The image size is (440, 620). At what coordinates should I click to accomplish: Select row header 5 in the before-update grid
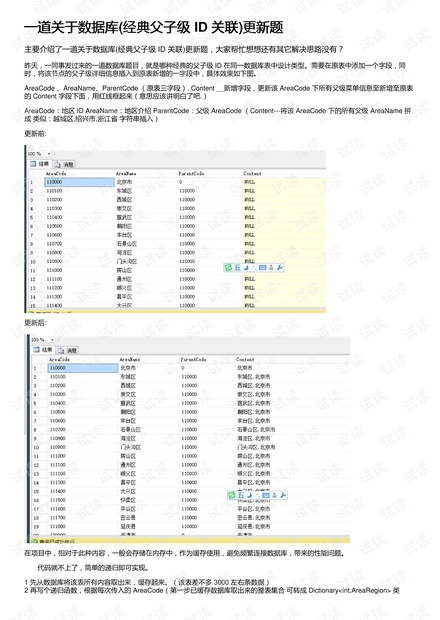pos(32,217)
